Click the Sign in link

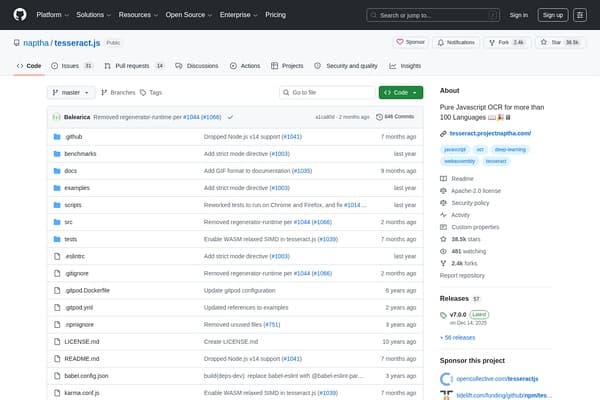click(x=518, y=15)
